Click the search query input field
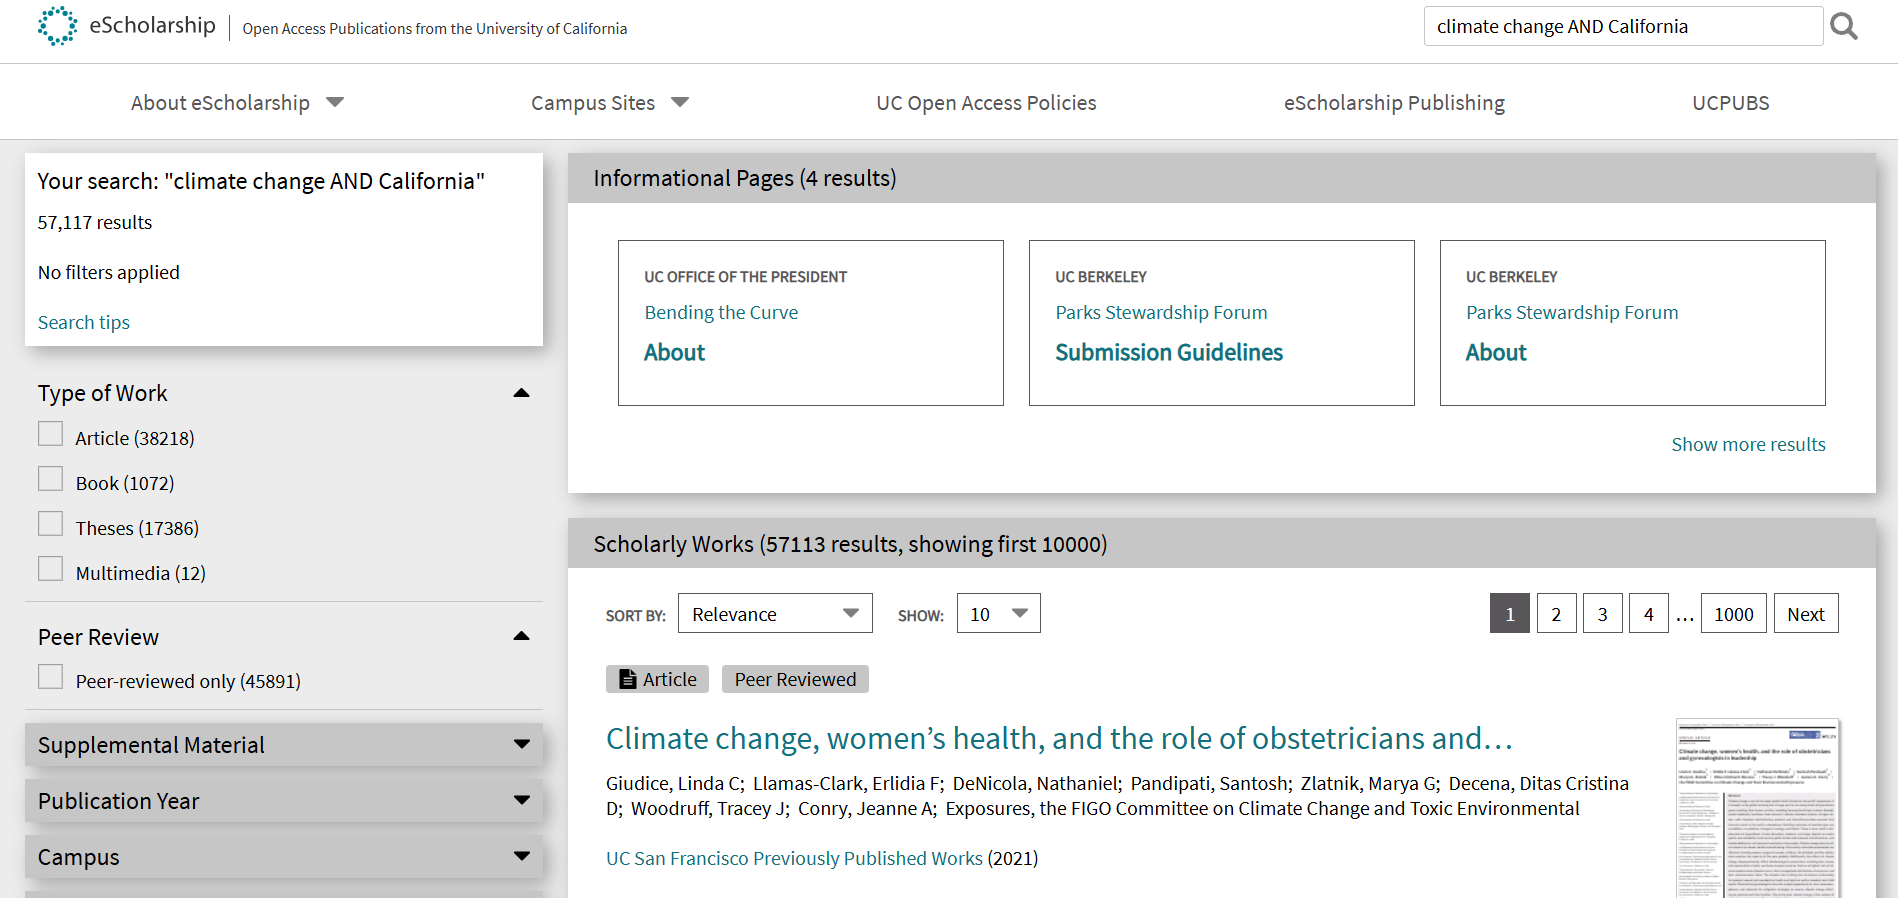1898x898 pixels. tap(1622, 26)
